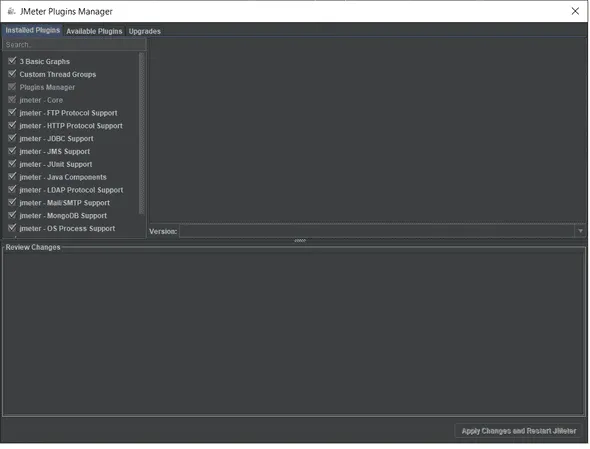Uncheck jmeter - OS Process Support checkbox
Image resolution: width=590 pixels, height=449 pixels.
(x=12, y=228)
